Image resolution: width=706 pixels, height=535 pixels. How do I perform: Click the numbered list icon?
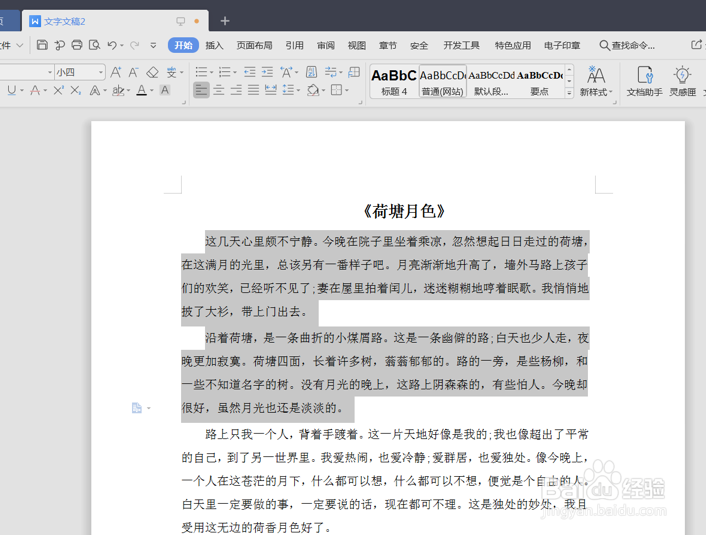[x=224, y=72]
